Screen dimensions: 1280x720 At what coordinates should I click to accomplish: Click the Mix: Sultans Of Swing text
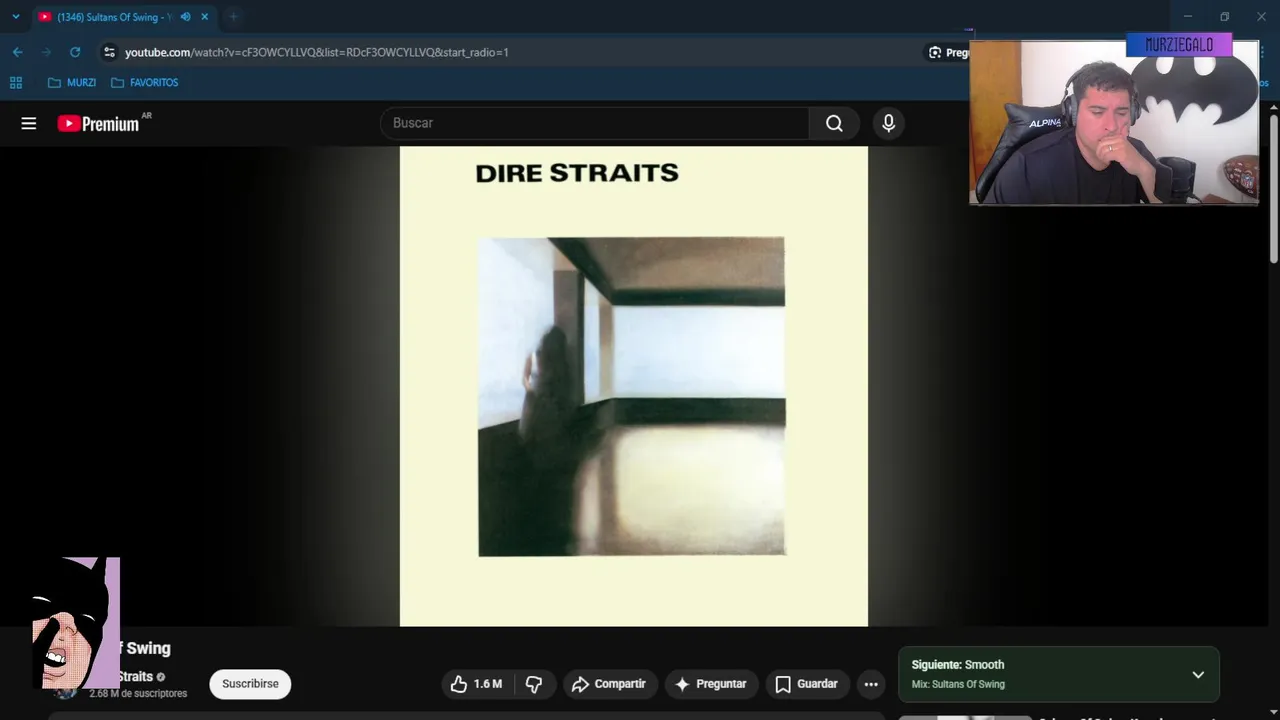[958, 684]
